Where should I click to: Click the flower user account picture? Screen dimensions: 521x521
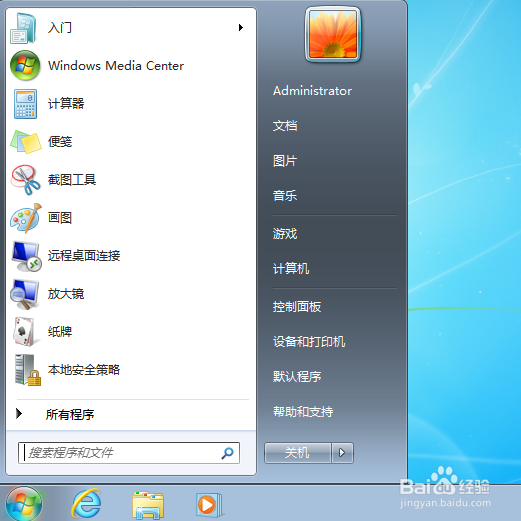(x=333, y=35)
